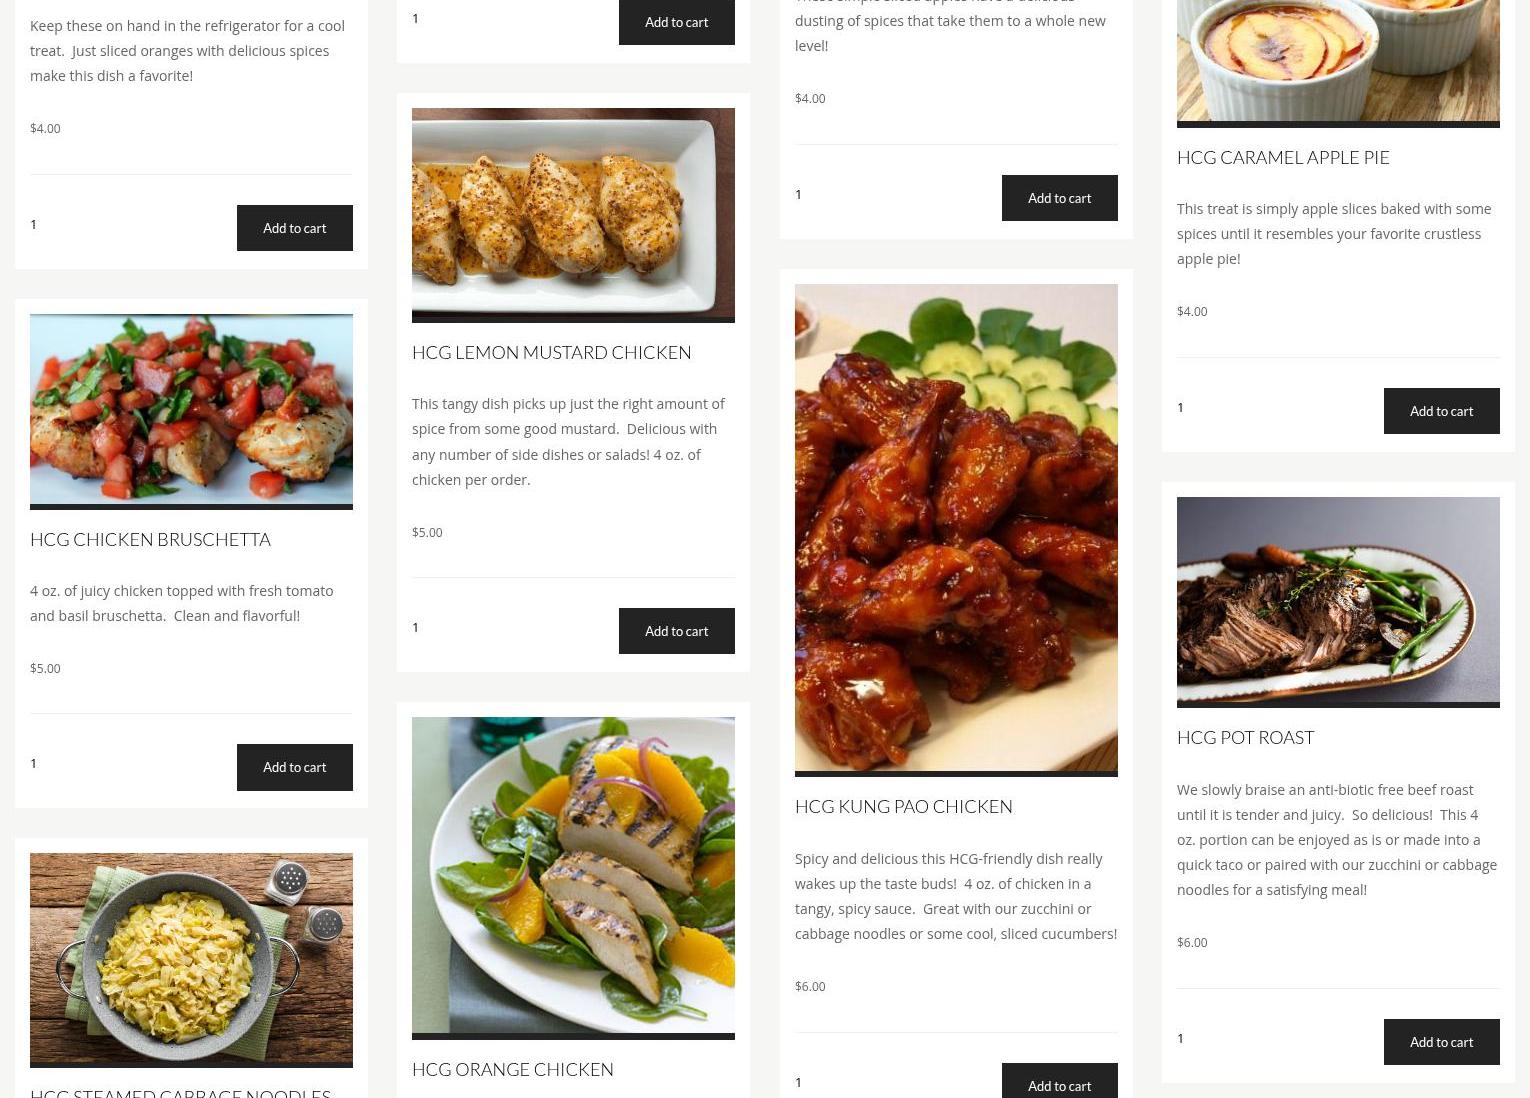Open the HCG Kung Pao Chicken title link
This screenshot has width=1530, height=1098.
pos(903,806)
